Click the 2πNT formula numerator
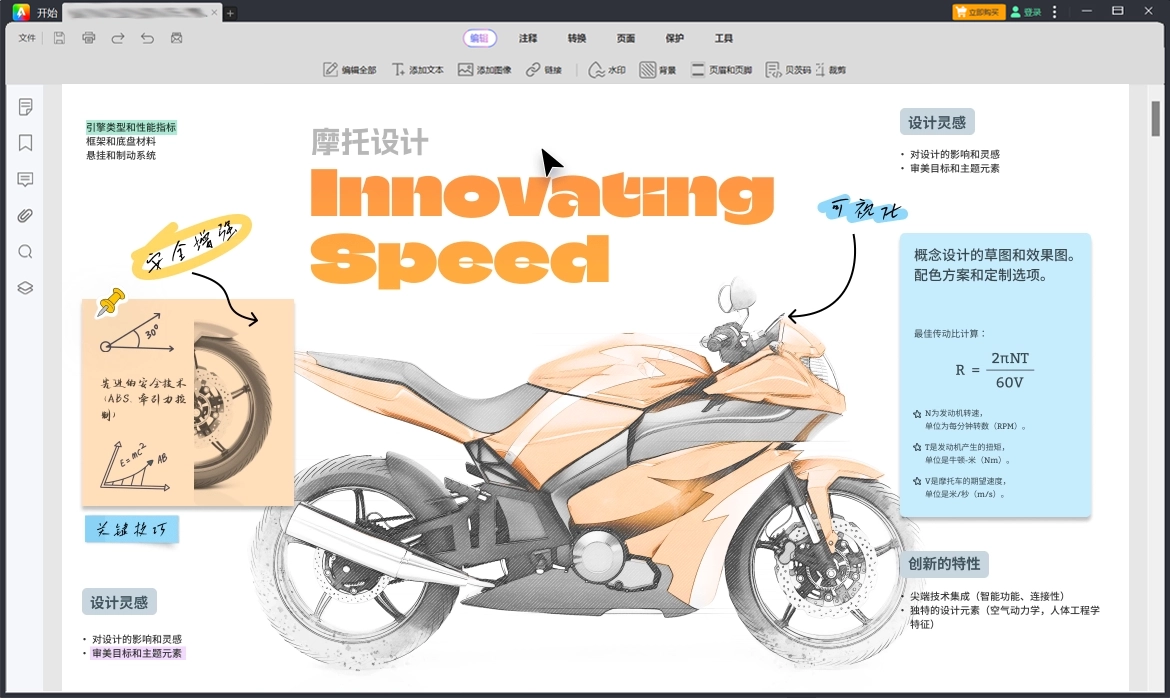Image resolution: width=1170 pixels, height=698 pixels. (x=1010, y=358)
